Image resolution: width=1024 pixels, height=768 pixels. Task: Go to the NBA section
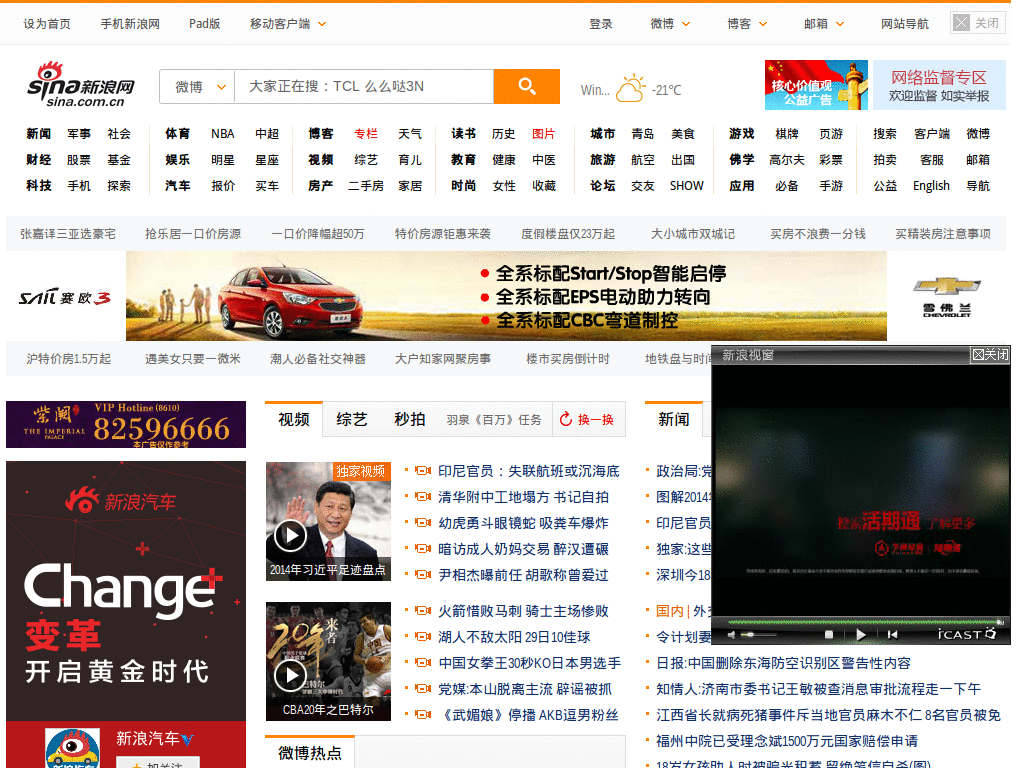pos(223,133)
